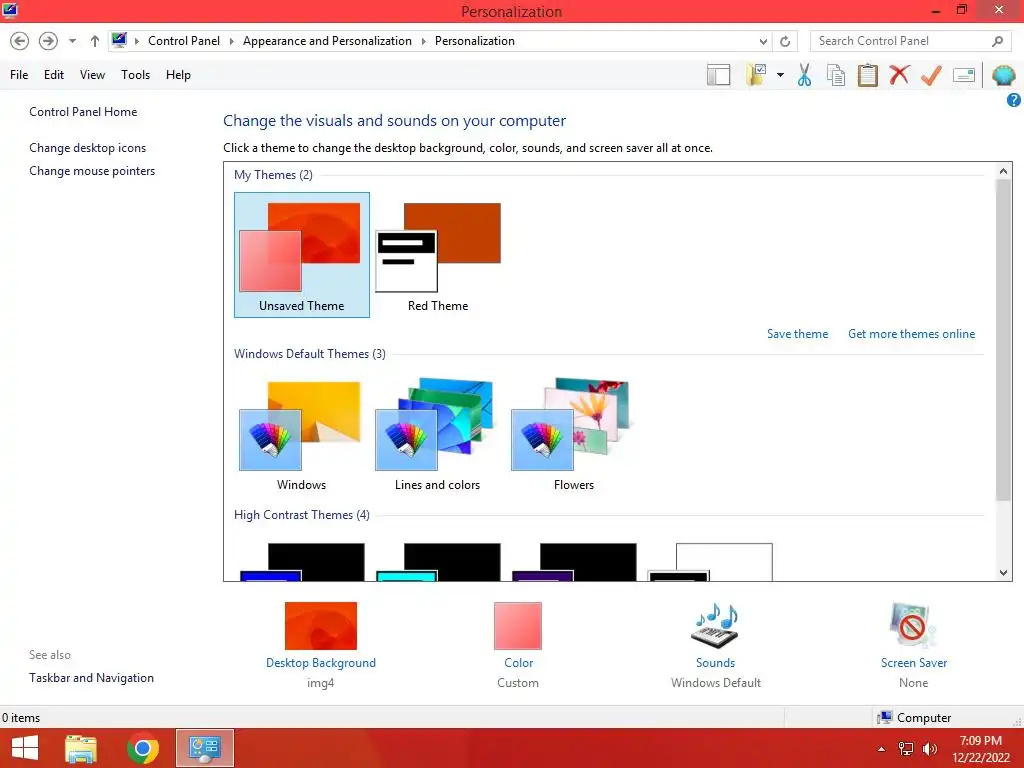The image size is (1024, 768).
Task: Open the pink Color swatch settings
Action: 518,626
